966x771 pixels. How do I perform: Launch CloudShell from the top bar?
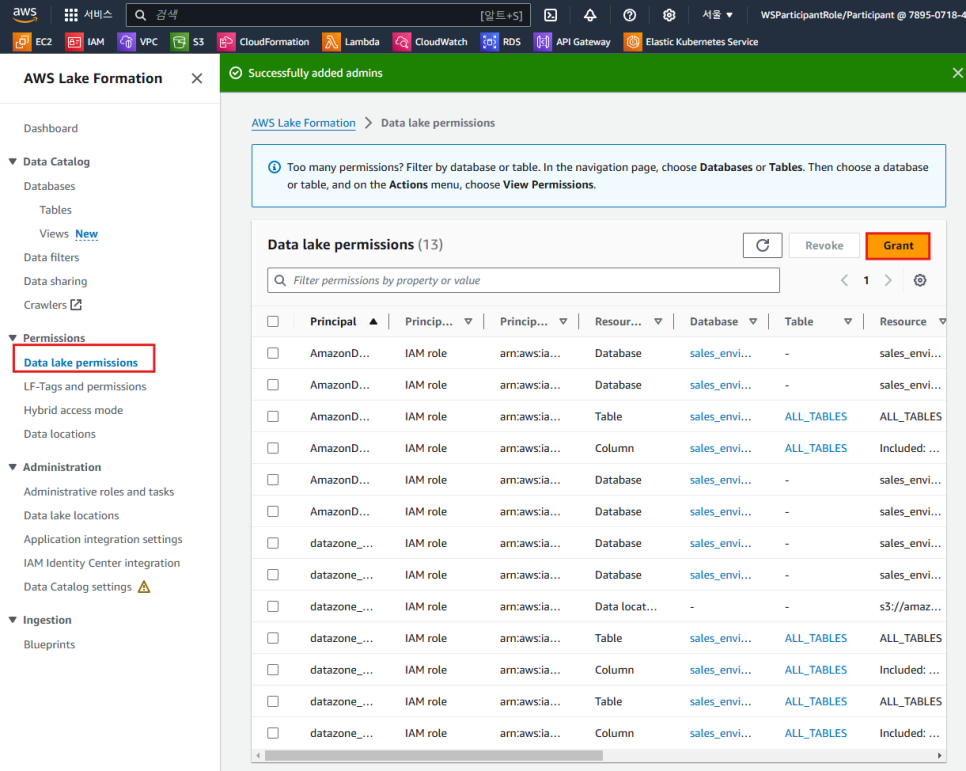551,15
